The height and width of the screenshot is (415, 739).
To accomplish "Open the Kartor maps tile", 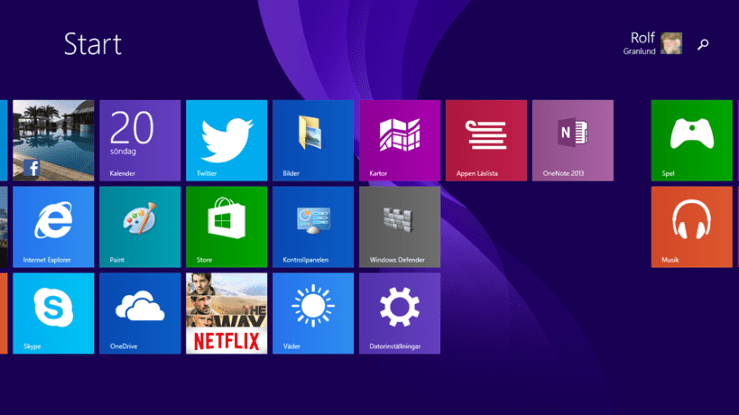I will pos(399,140).
